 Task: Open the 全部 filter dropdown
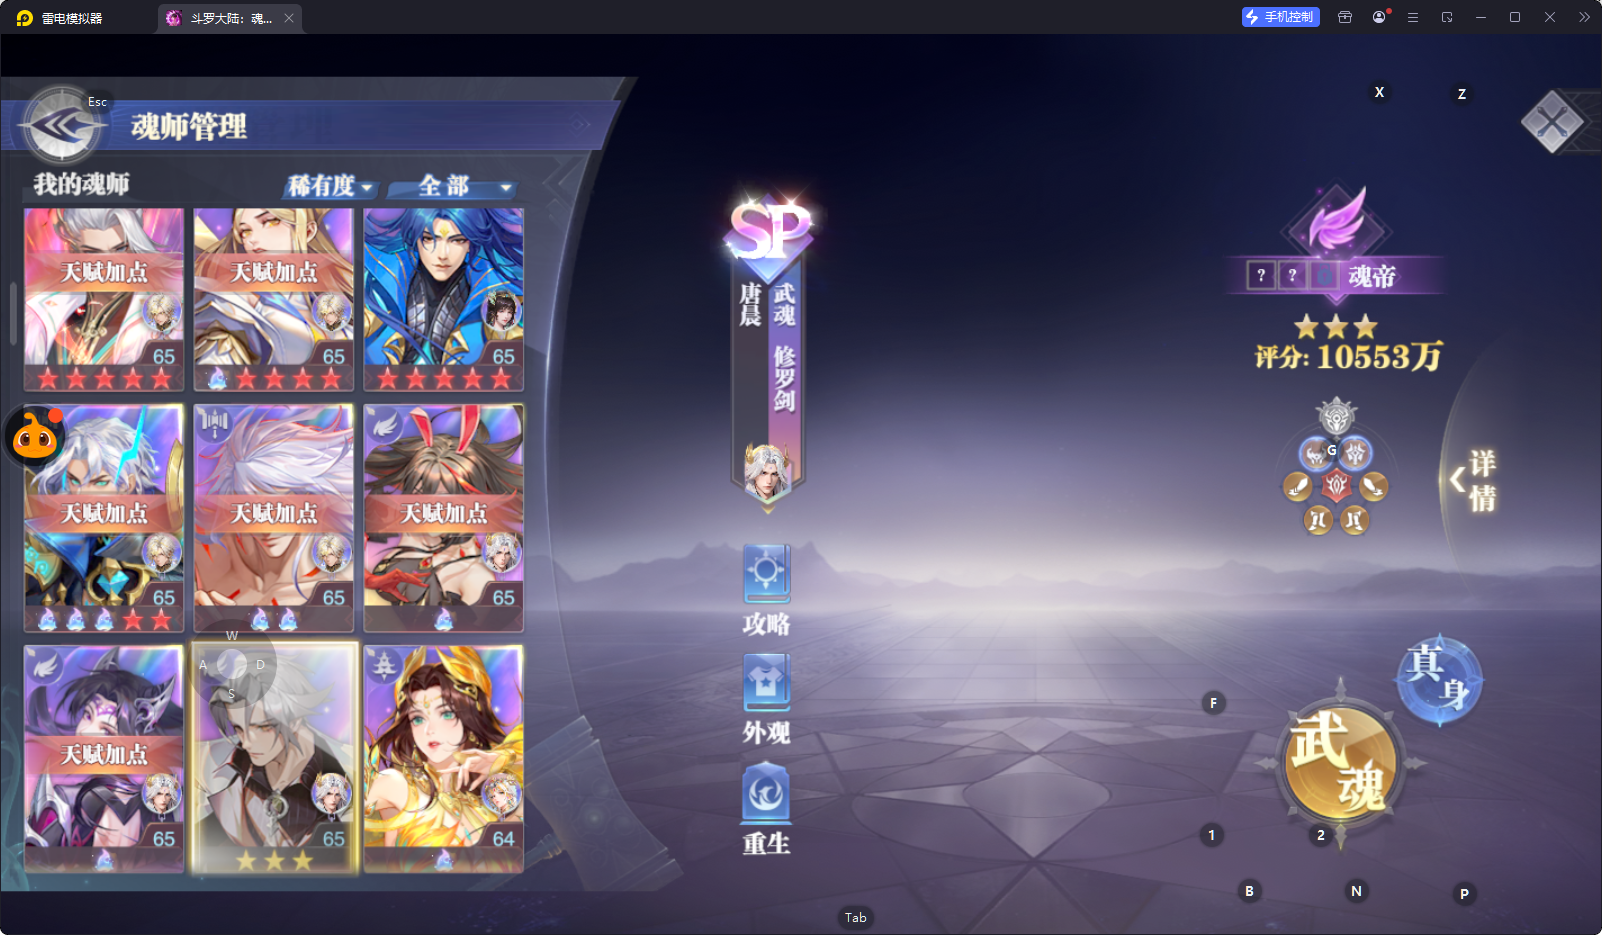coord(452,186)
